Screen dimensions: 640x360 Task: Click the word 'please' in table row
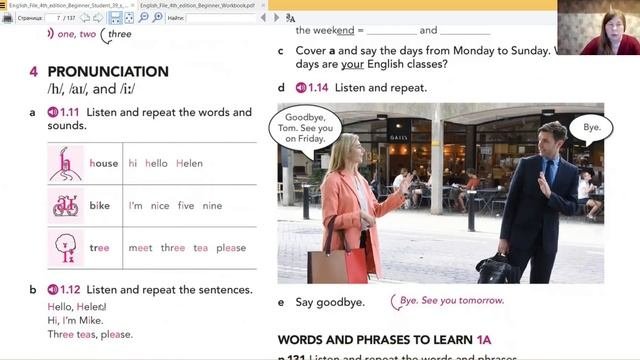pyautogui.click(x=231, y=248)
